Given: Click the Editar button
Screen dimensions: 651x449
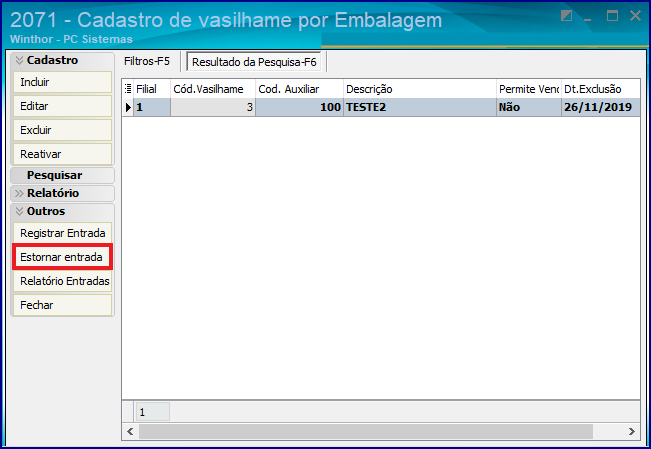Looking at the screenshot, I should point(62,106).
